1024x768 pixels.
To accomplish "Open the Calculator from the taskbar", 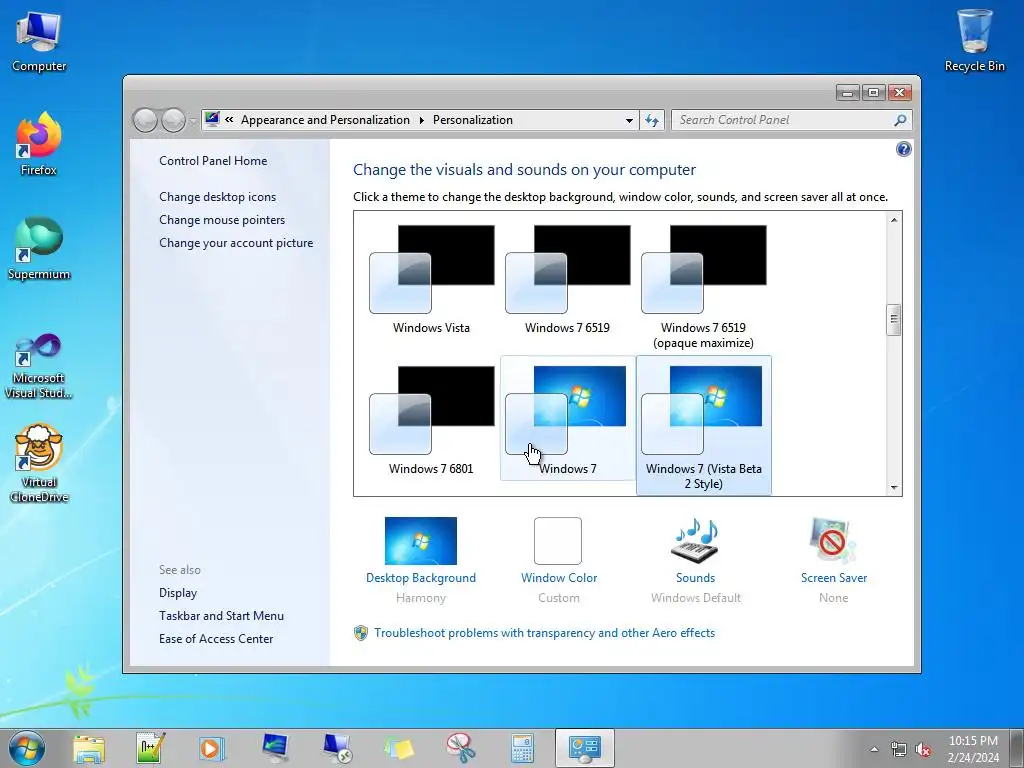I will coord(522,748).
